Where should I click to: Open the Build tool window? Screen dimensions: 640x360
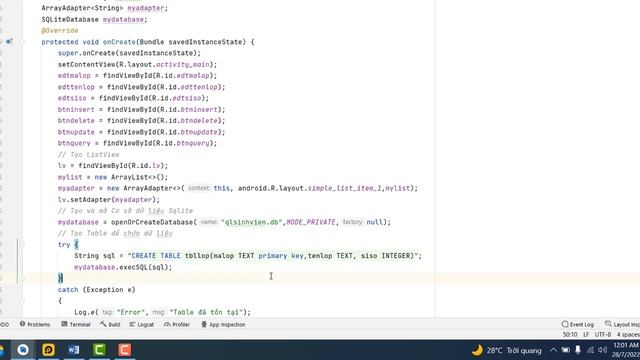coord(110,324)
